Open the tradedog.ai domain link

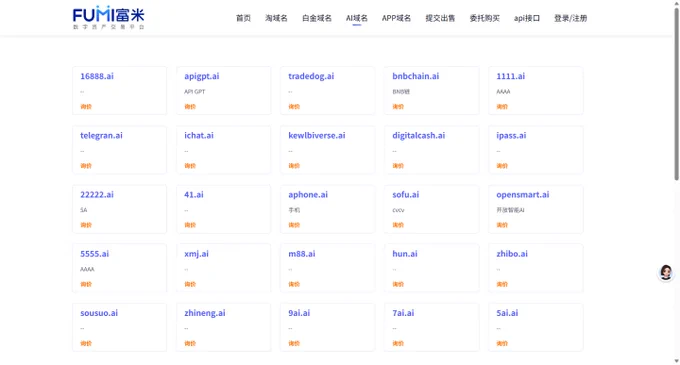point(311,76)
